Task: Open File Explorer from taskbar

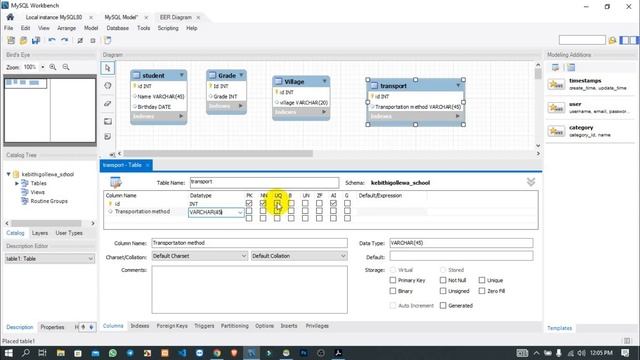Action: point(60,353)
